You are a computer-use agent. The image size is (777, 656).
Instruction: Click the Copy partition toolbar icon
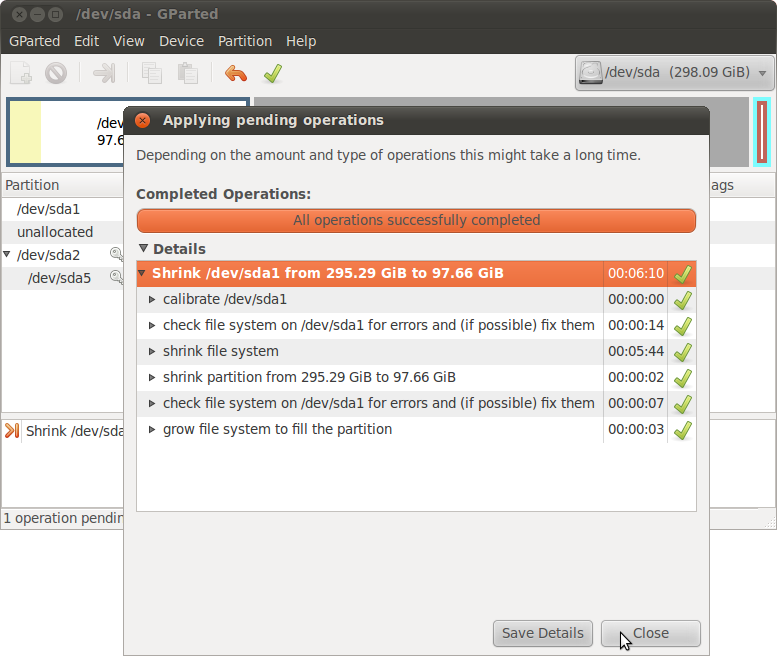click(152, 74)
